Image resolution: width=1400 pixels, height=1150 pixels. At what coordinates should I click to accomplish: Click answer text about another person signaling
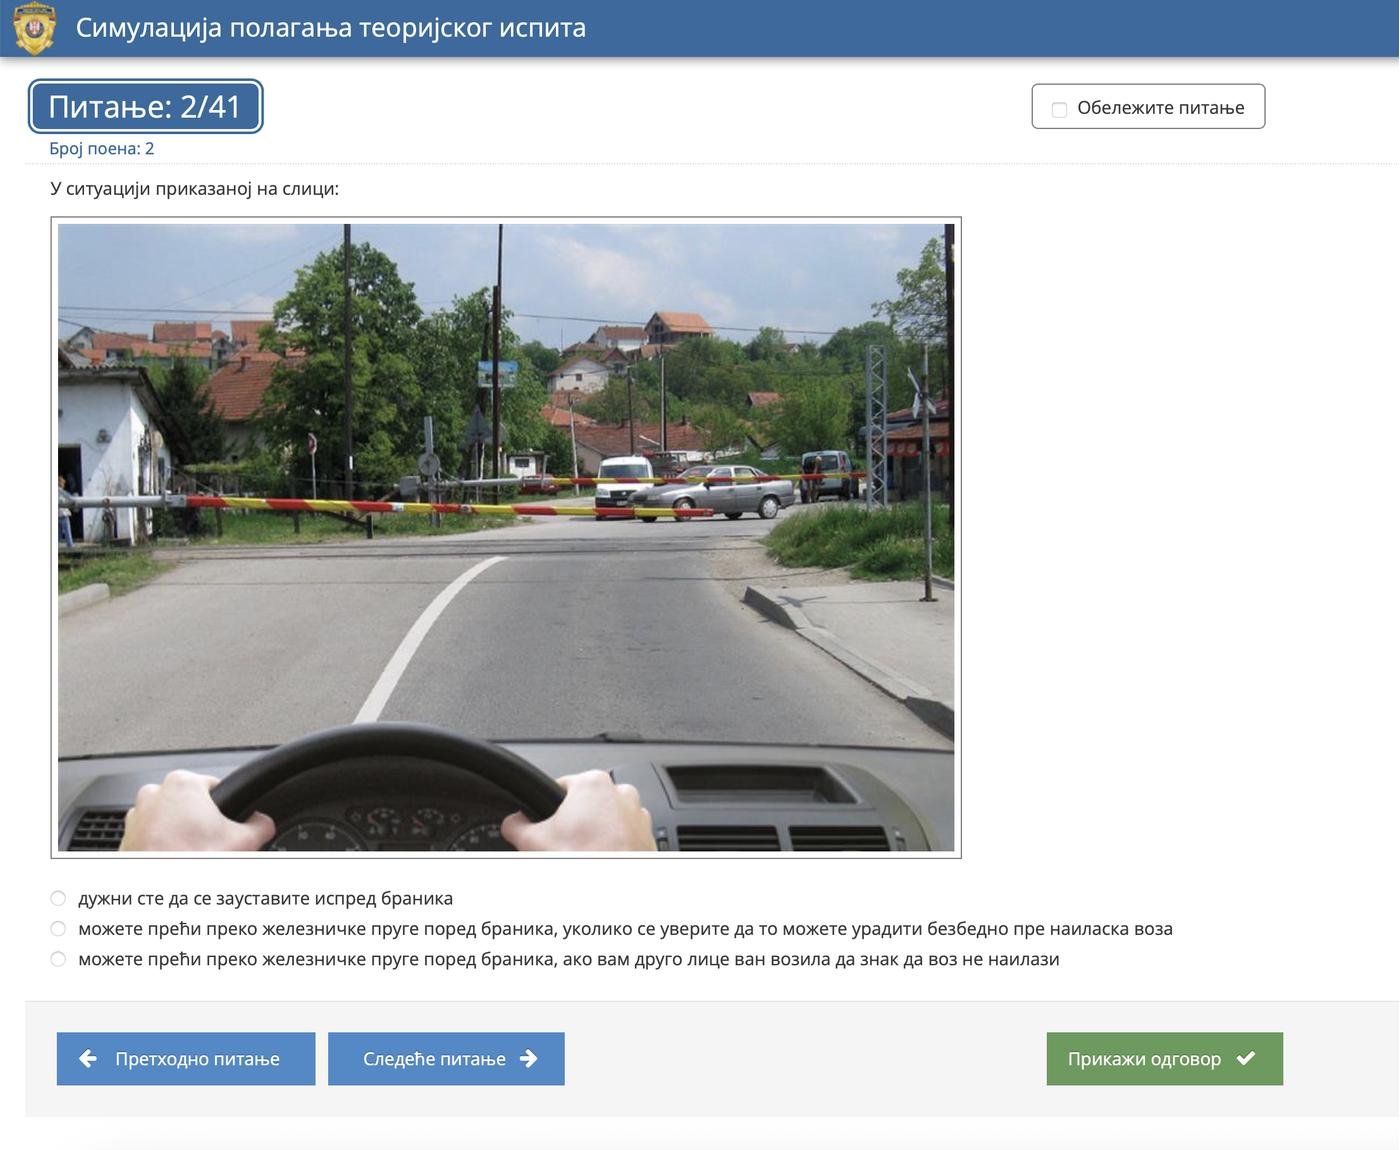568,959
